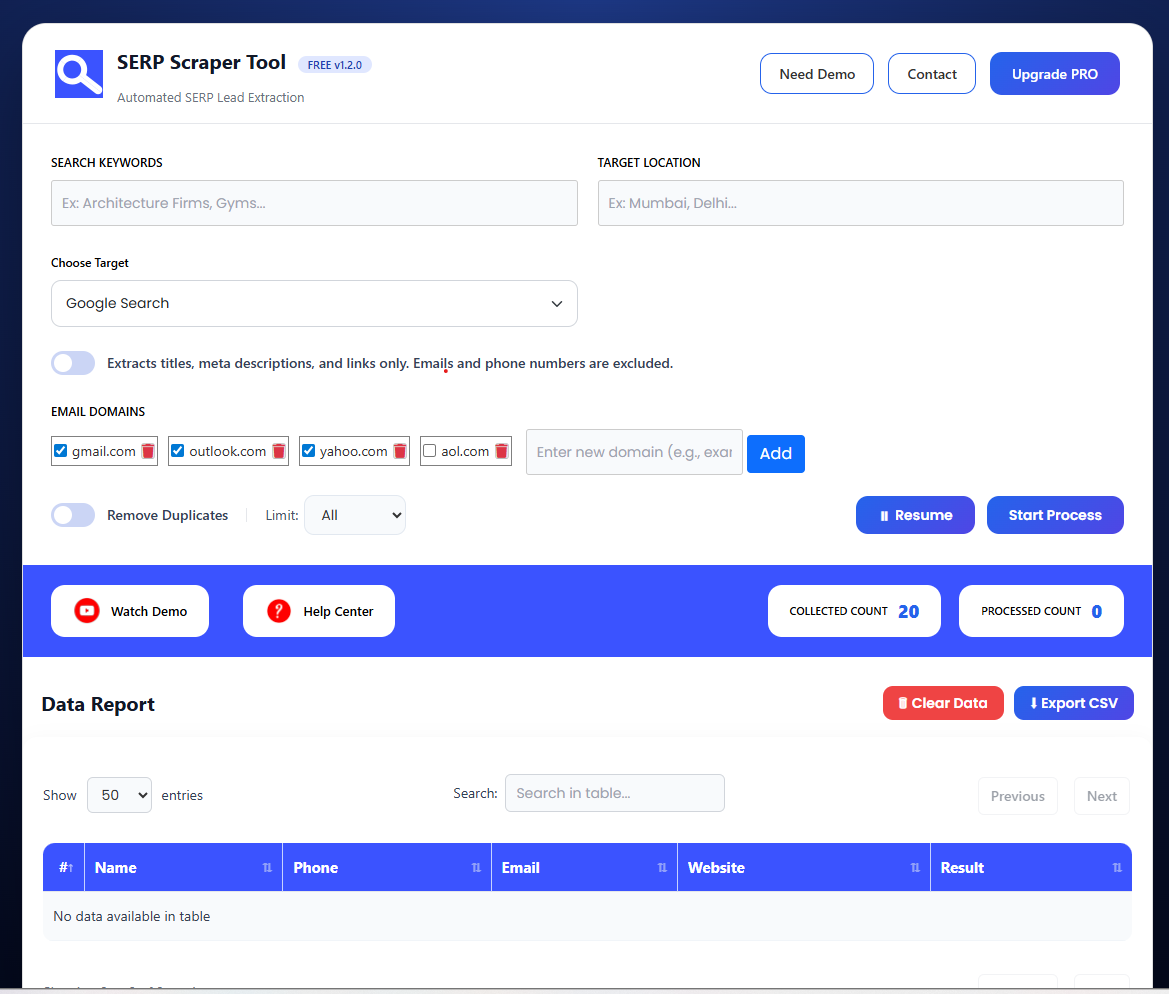Remove yahoo.com using its trash icon
This screenshot has height=994, width=1169.
398,450
